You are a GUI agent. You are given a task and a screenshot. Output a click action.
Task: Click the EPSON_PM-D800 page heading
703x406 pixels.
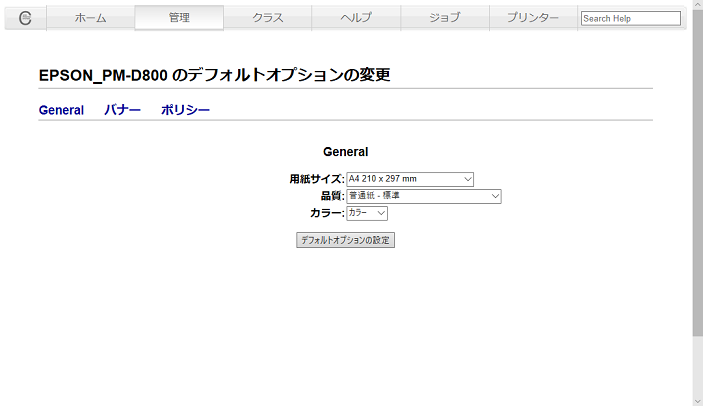click(x=214, y=75)
